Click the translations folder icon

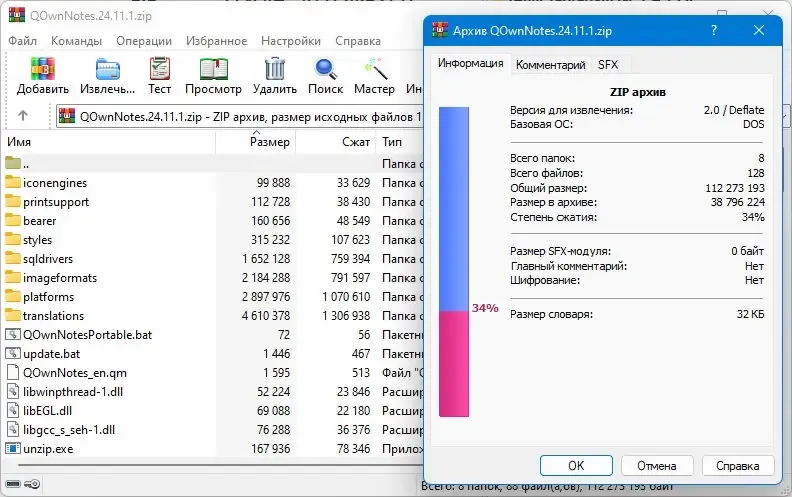click(13, 315)
